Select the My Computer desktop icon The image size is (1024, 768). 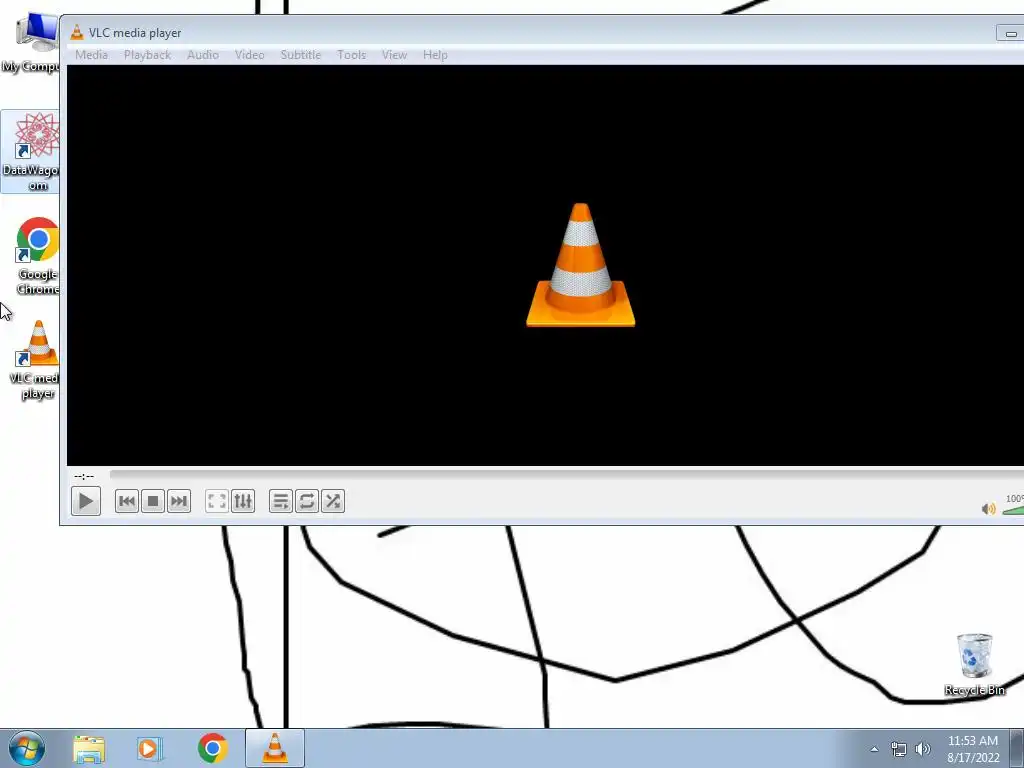pyautogui.click(x=30, y=41)
